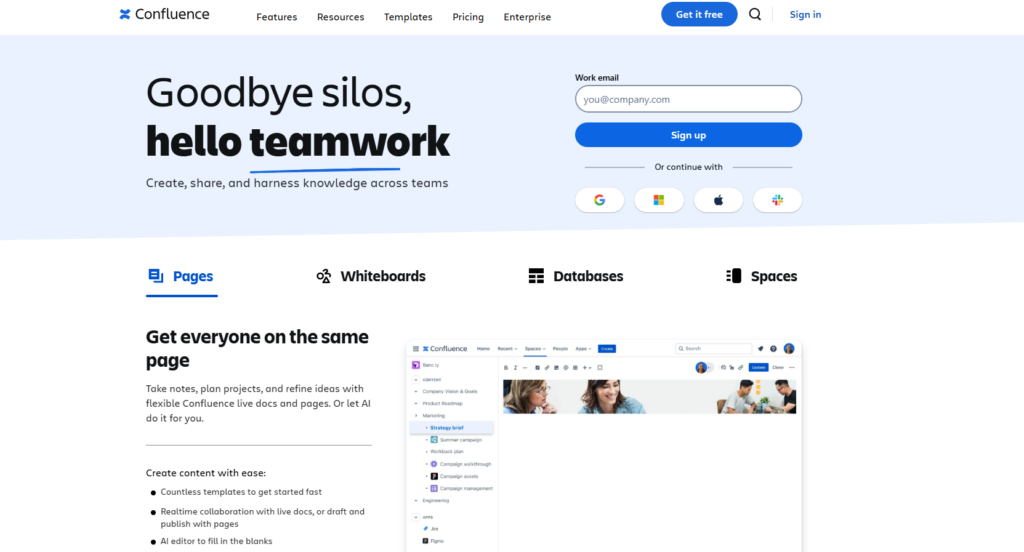Focus the Work email input field
The image size is (1024, 552).
pos(688,99)
